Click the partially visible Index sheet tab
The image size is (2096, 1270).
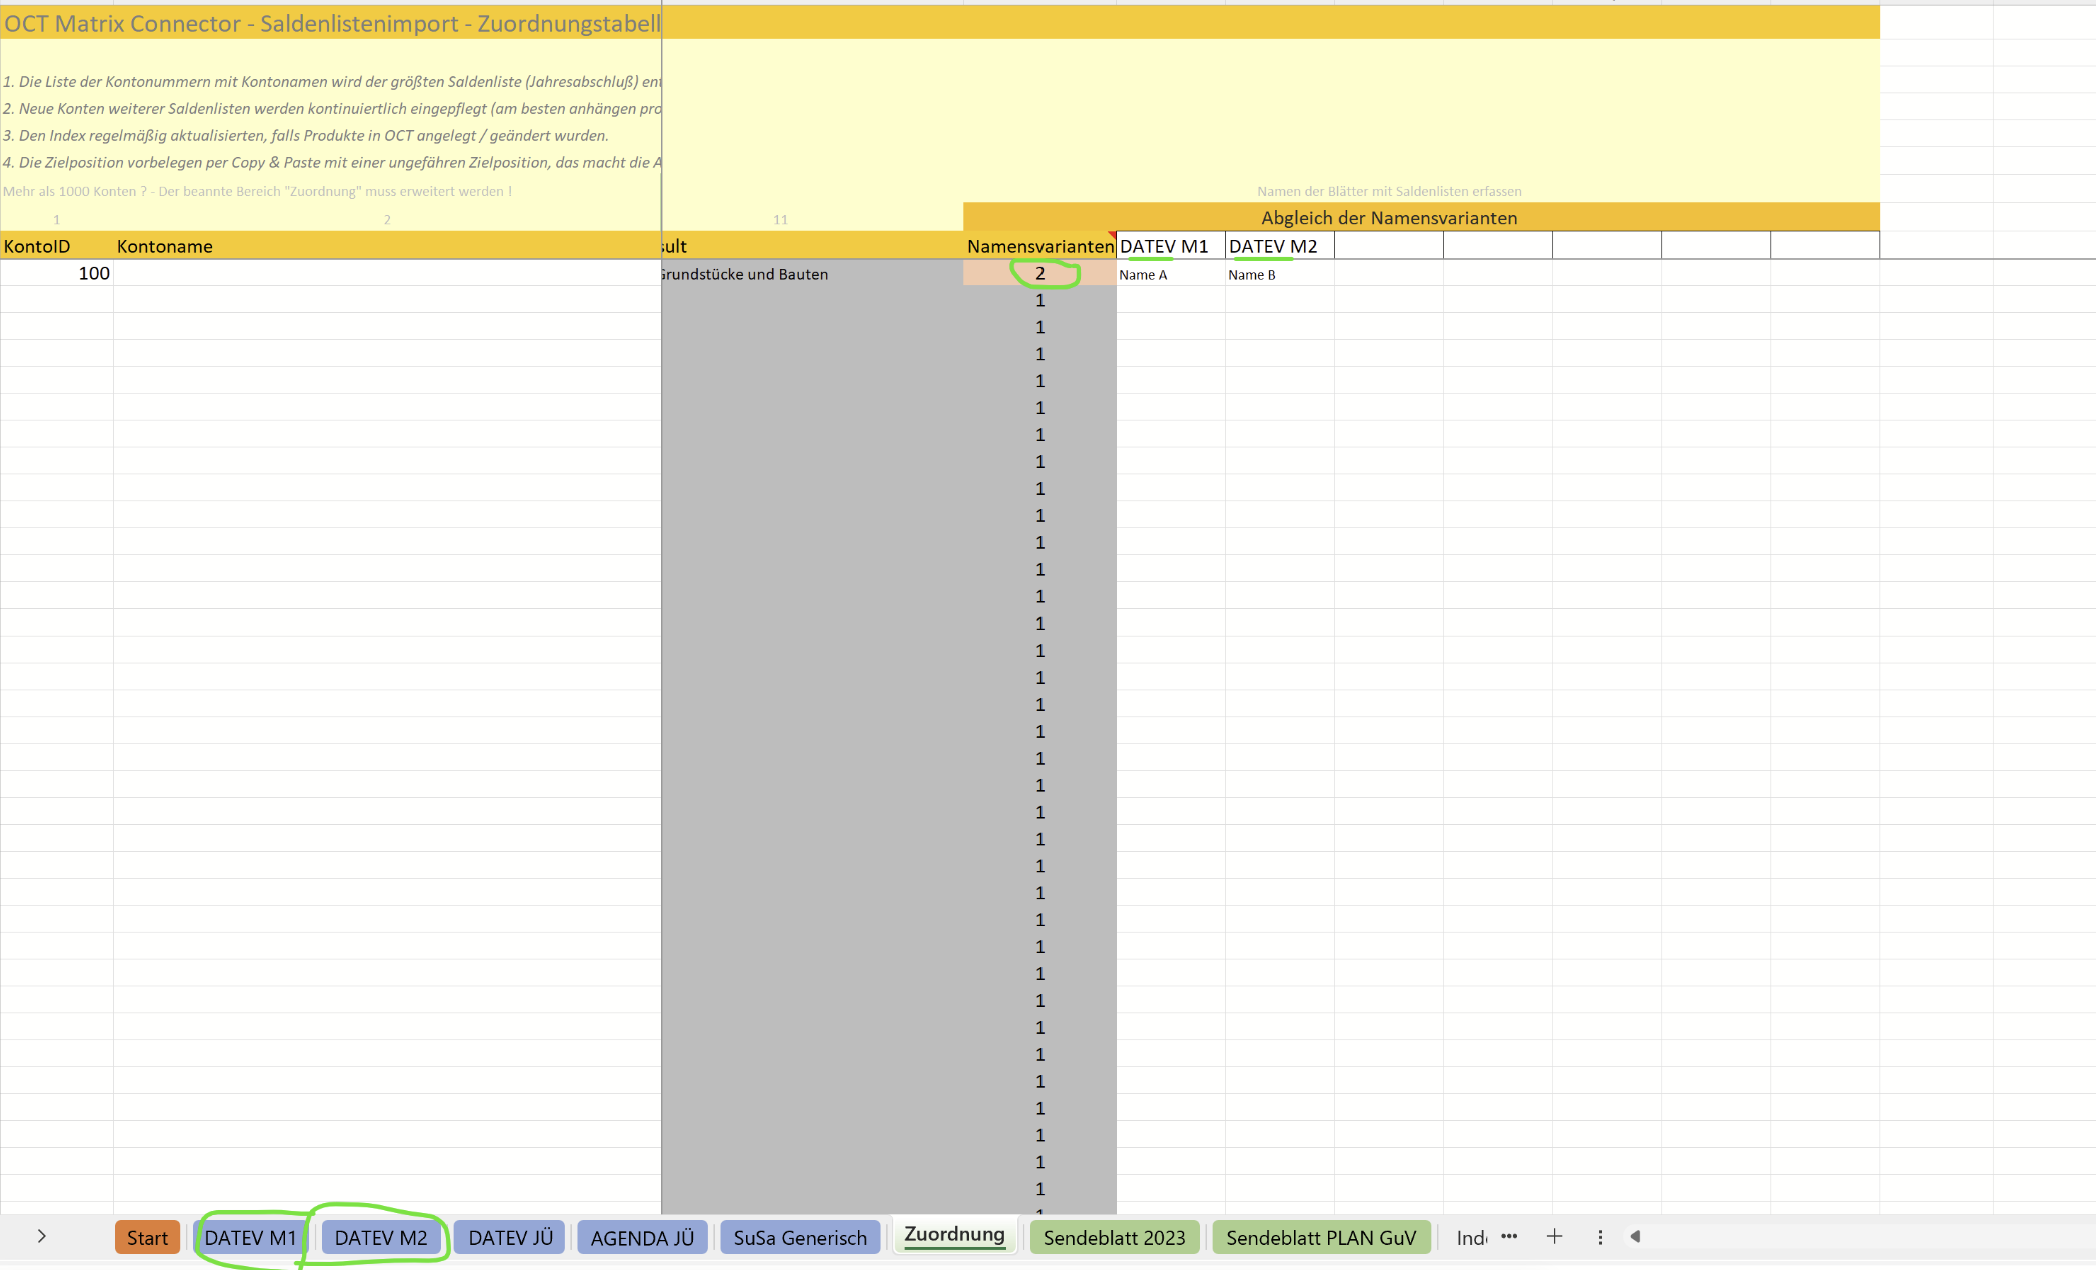click(x=1470, y=1238)
